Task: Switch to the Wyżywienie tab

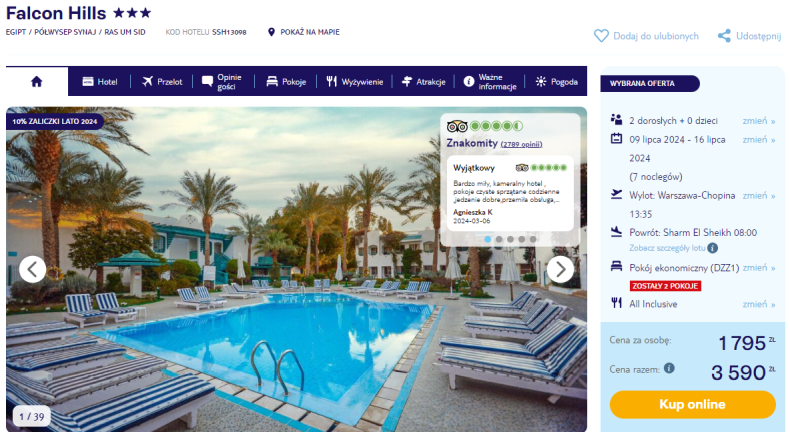Action: click(355, 81)
